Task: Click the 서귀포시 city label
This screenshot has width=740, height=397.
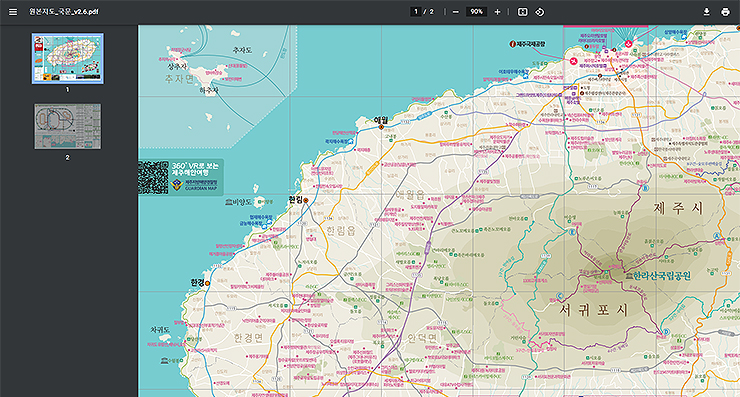Action: pos(594,310)
